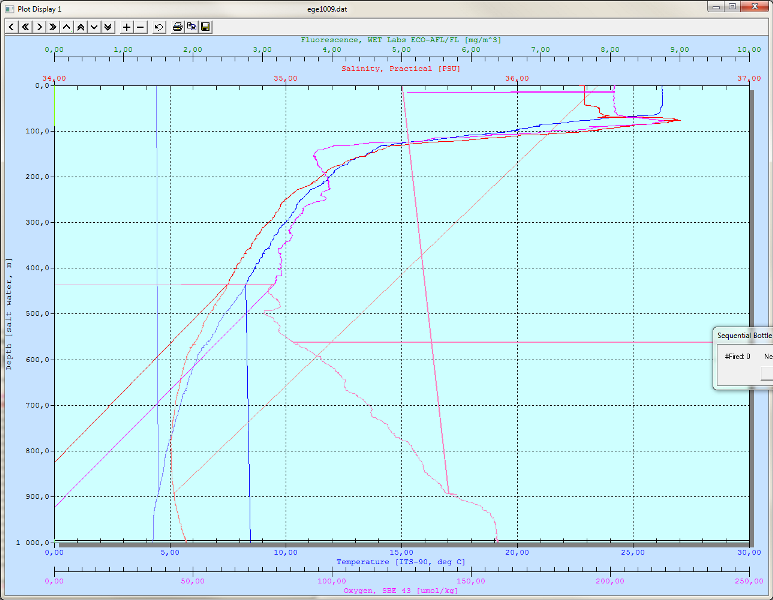This screenshot has width=773, height=600.
Task: Click the 100,00 oxygen axis label
Action: click(332, 581)
